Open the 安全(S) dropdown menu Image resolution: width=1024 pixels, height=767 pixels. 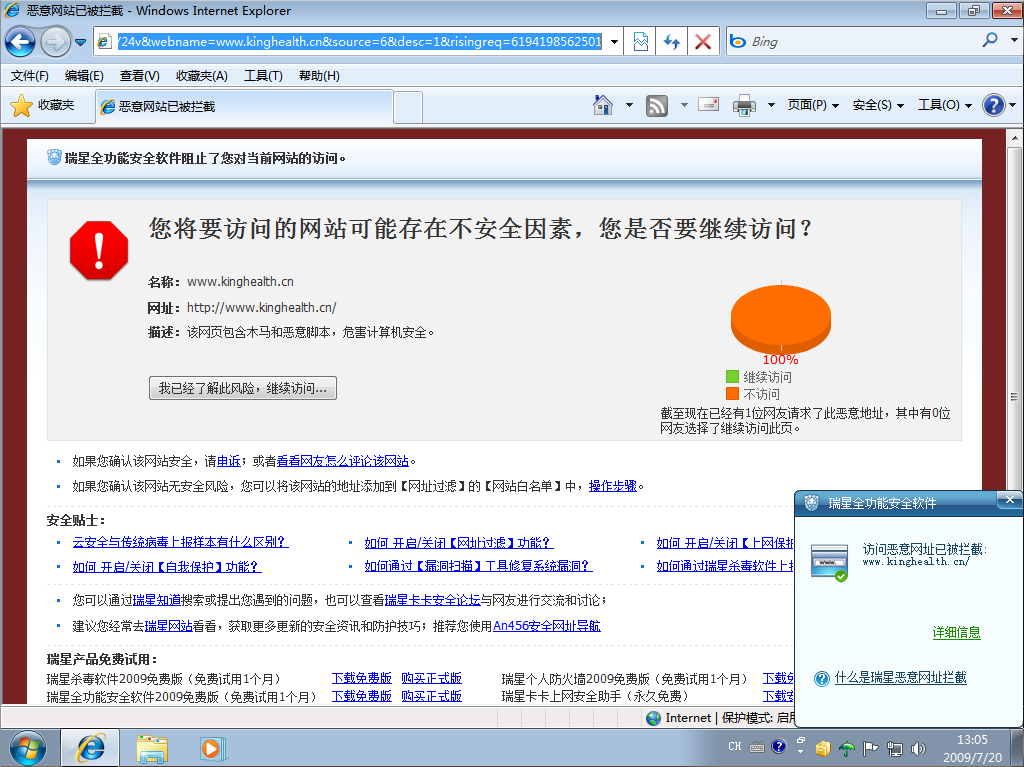878,105
